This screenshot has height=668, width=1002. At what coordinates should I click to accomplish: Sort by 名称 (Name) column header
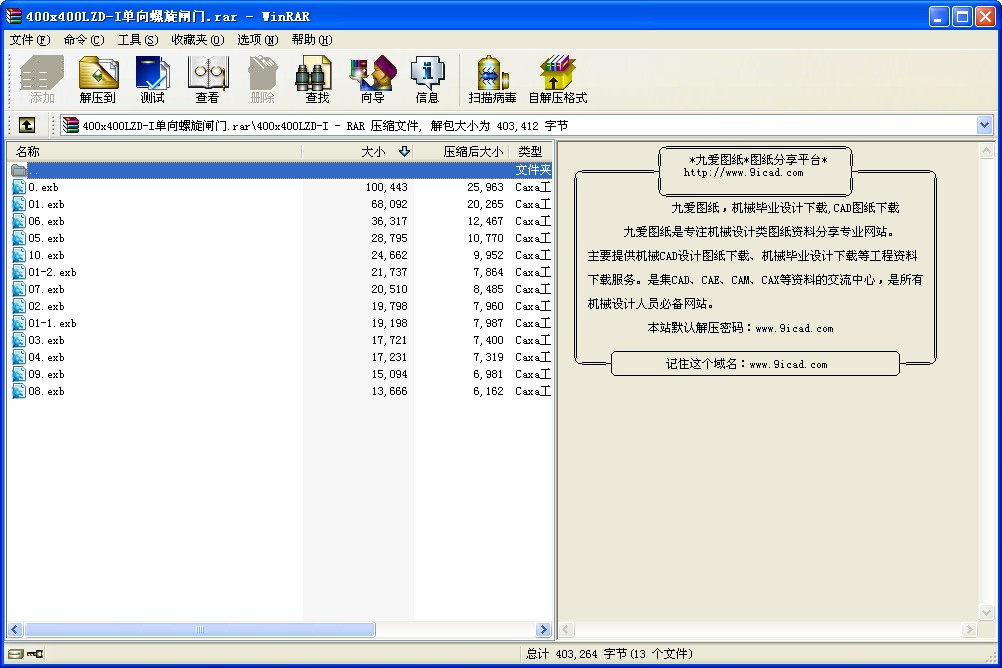(28, 152)
